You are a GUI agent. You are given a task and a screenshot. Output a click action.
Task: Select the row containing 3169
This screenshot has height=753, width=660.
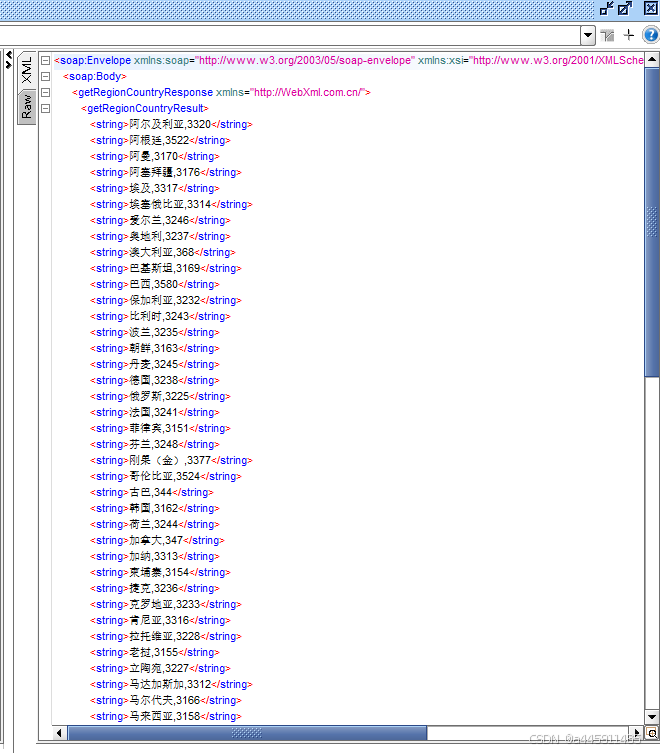click(x=166, y=268)
